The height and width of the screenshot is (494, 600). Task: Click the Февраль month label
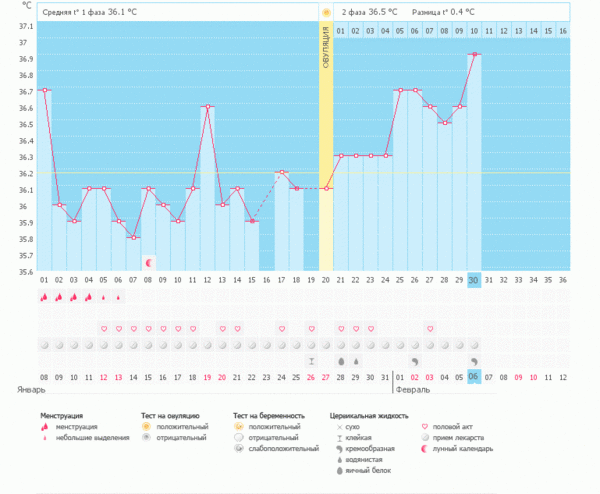point(410,390)
